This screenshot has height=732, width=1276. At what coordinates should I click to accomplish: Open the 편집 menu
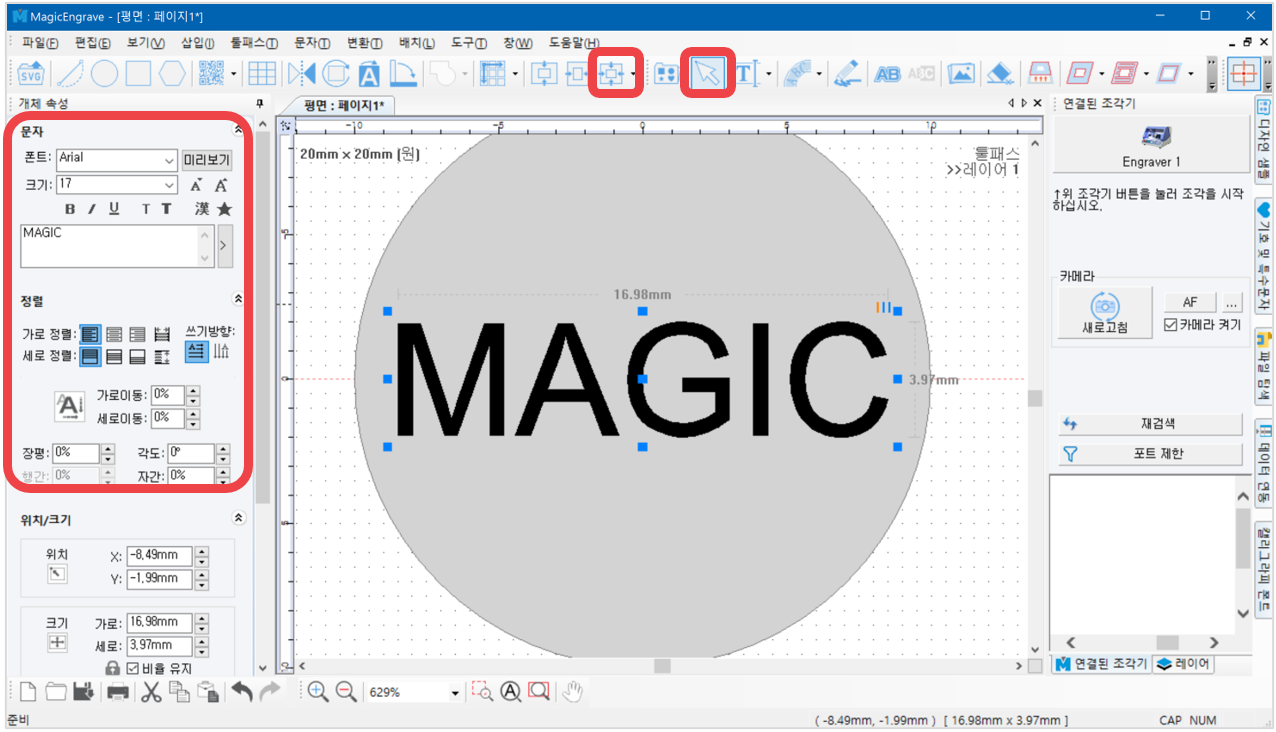pyautogui.click(x=92, y=43)
